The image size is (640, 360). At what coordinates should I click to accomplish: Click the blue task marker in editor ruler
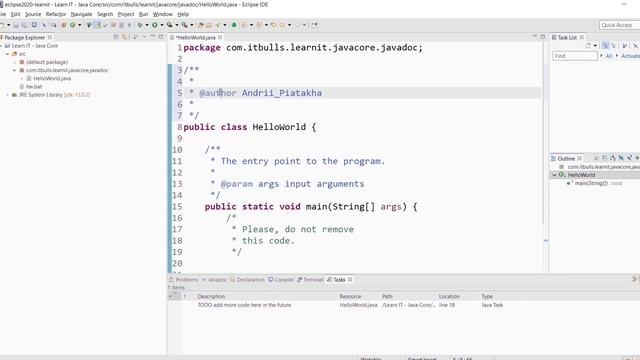pos(546,240)
